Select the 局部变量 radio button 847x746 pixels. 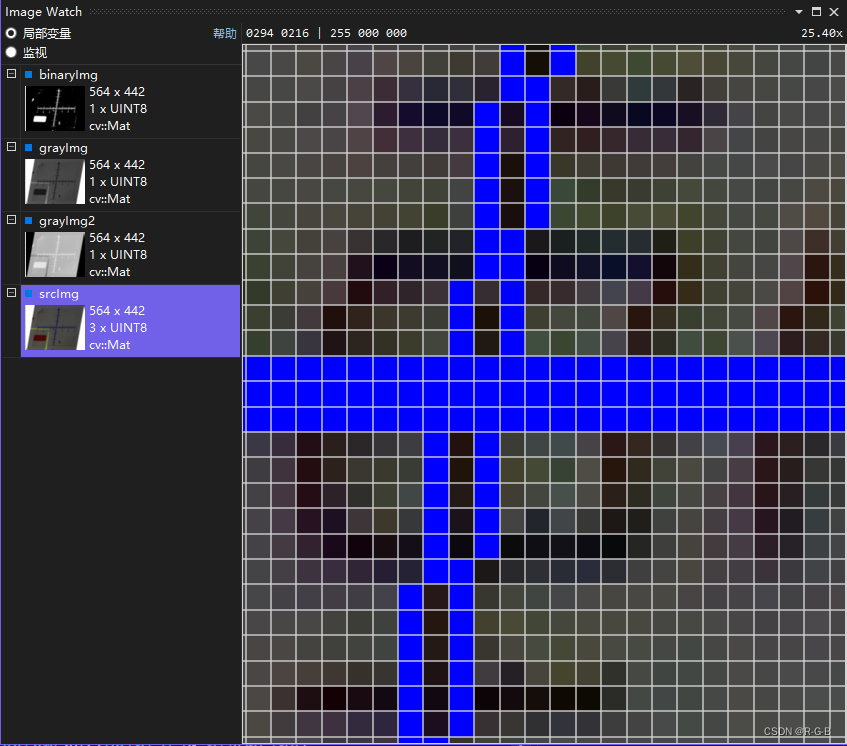coord(11,33)
